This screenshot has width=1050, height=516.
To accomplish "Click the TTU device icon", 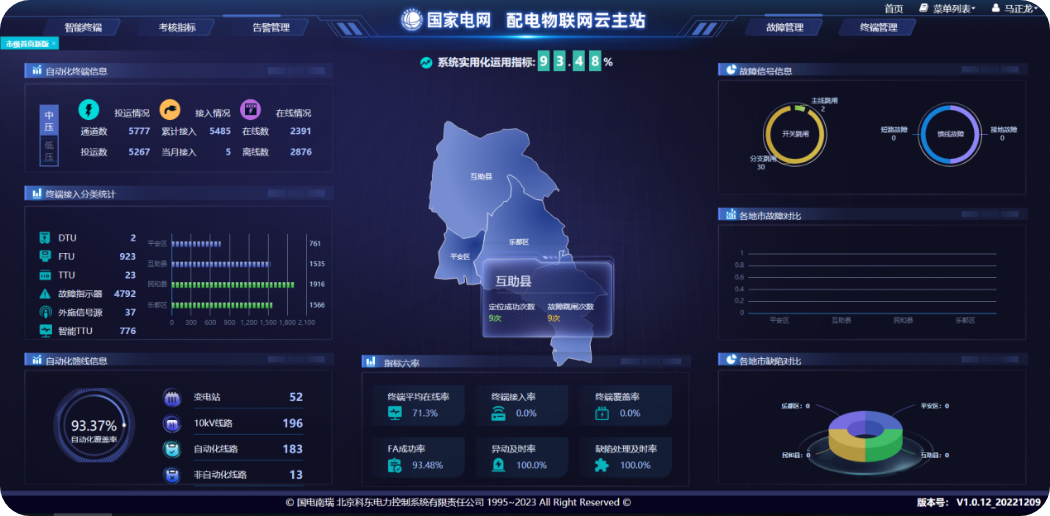I will (45, 275).
